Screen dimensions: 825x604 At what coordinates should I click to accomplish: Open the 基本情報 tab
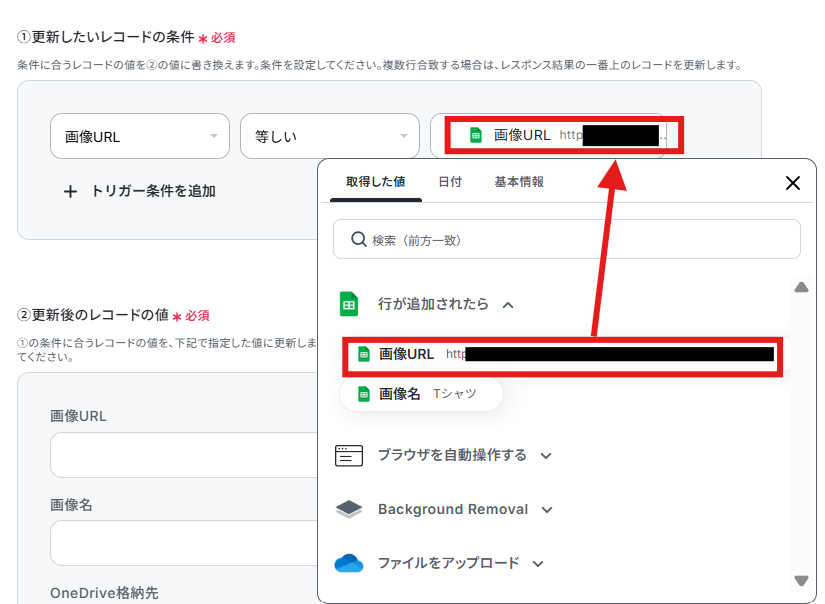click(519, 182)
